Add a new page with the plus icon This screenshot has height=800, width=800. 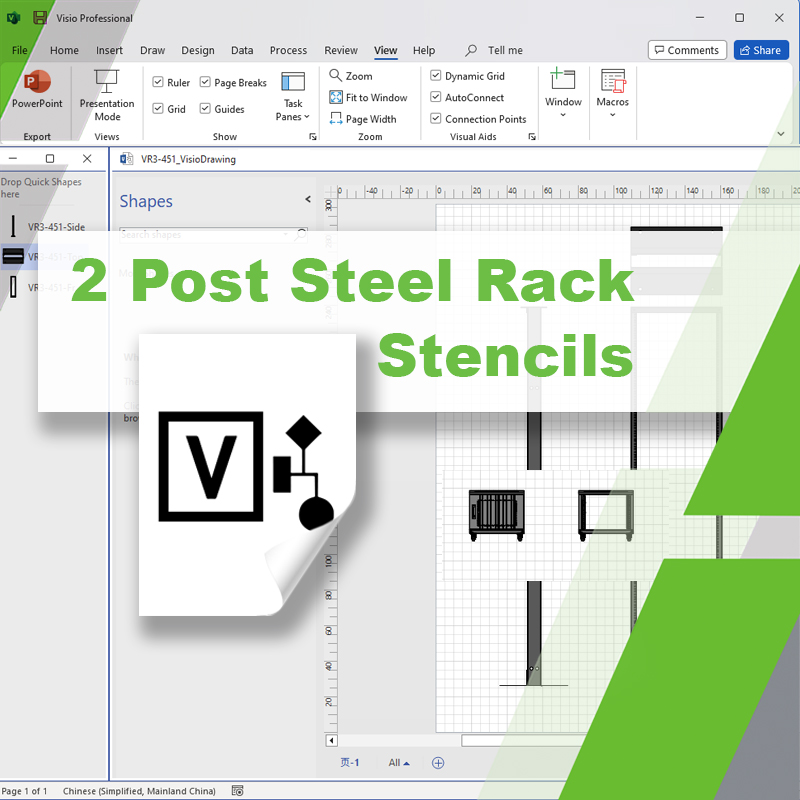pyautogui.click(x=437, y=762)
